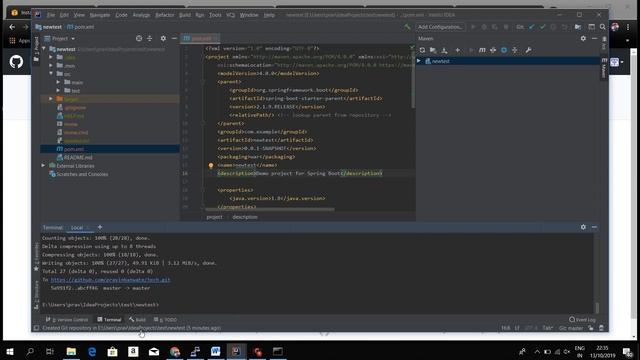Select pom.xml editor tab
Viewport: 640px width, 360px height.
pos(200,38)
